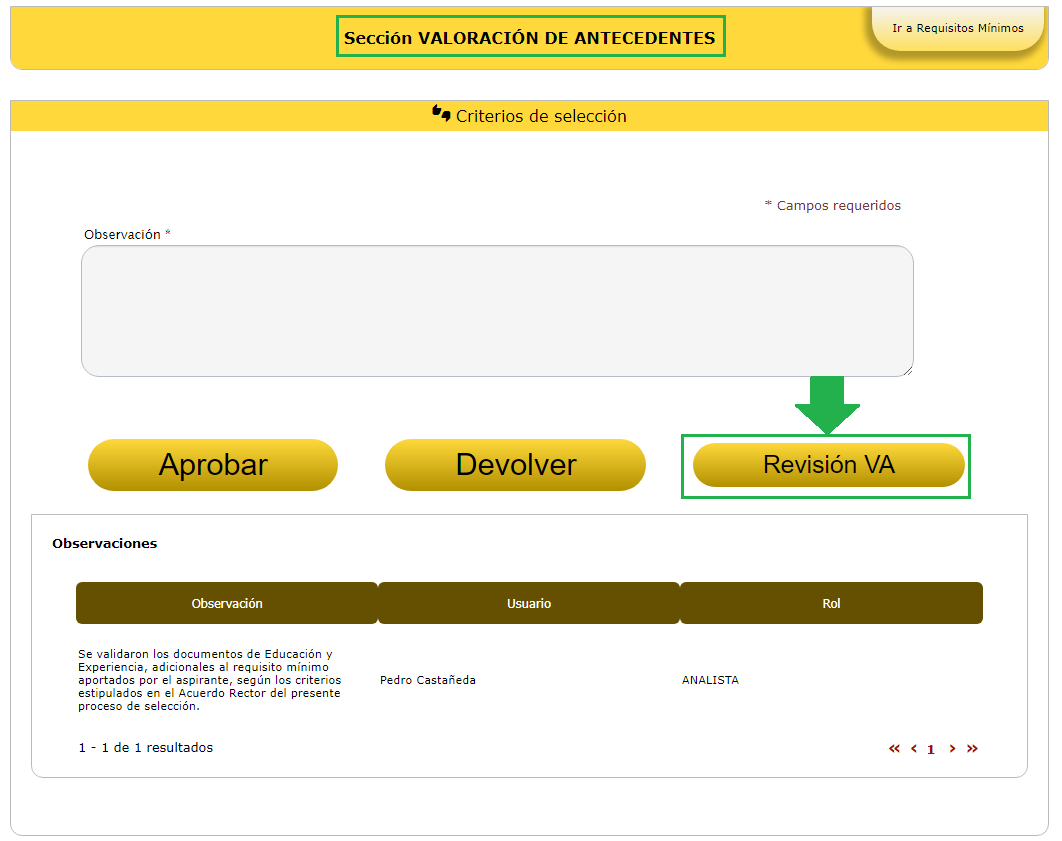Go to first page of observations
This screenshot has width=1062, height=841.
click(894, 749)
